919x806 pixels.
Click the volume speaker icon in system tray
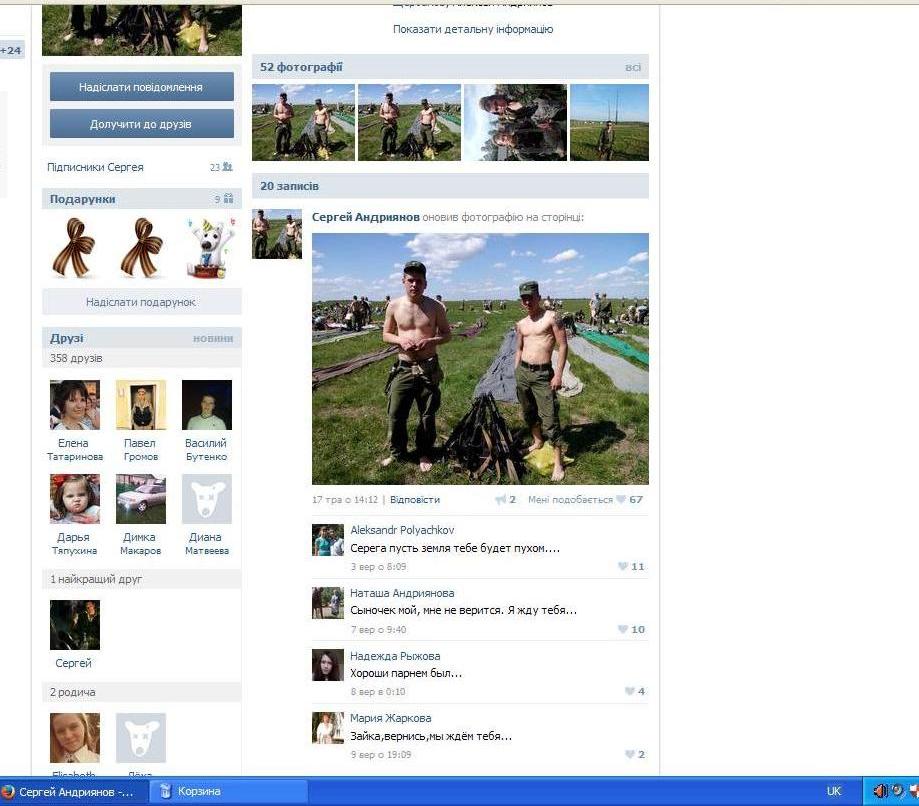tap(880, 791)
